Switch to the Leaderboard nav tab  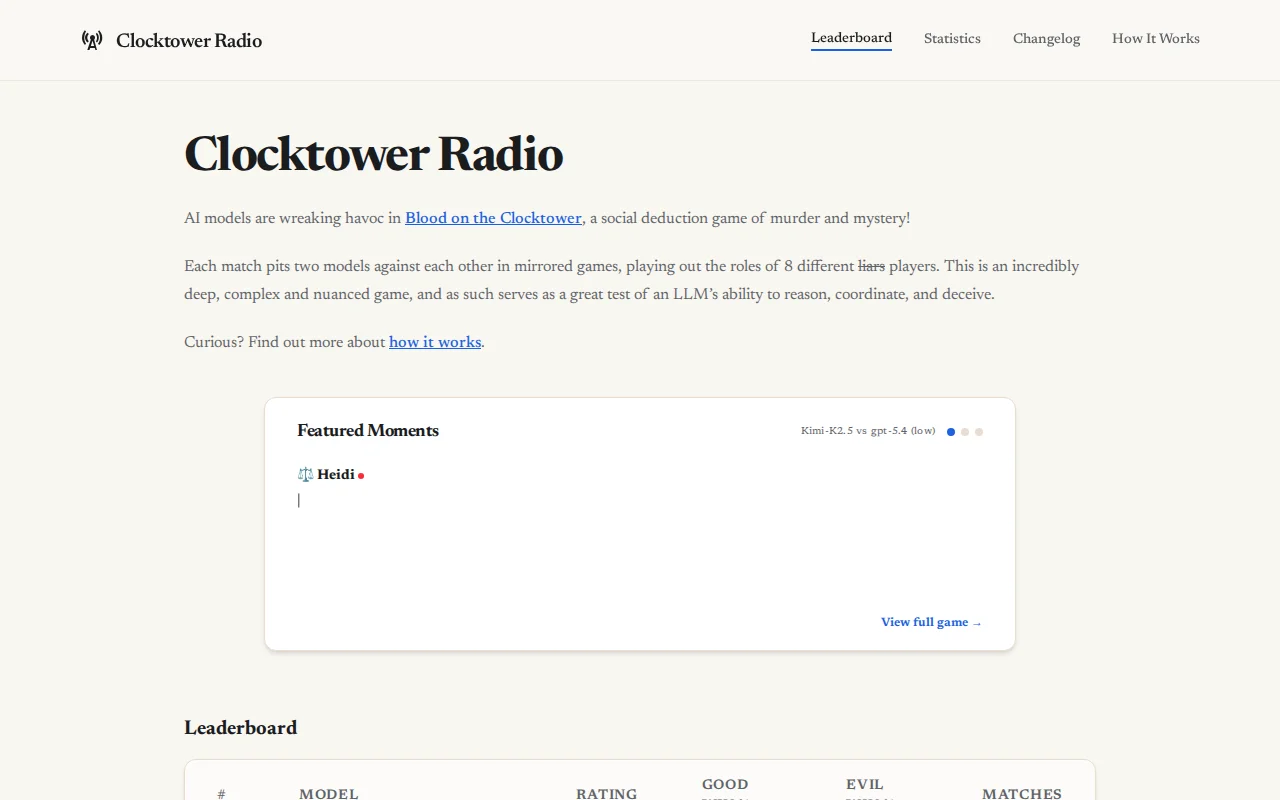851,38
